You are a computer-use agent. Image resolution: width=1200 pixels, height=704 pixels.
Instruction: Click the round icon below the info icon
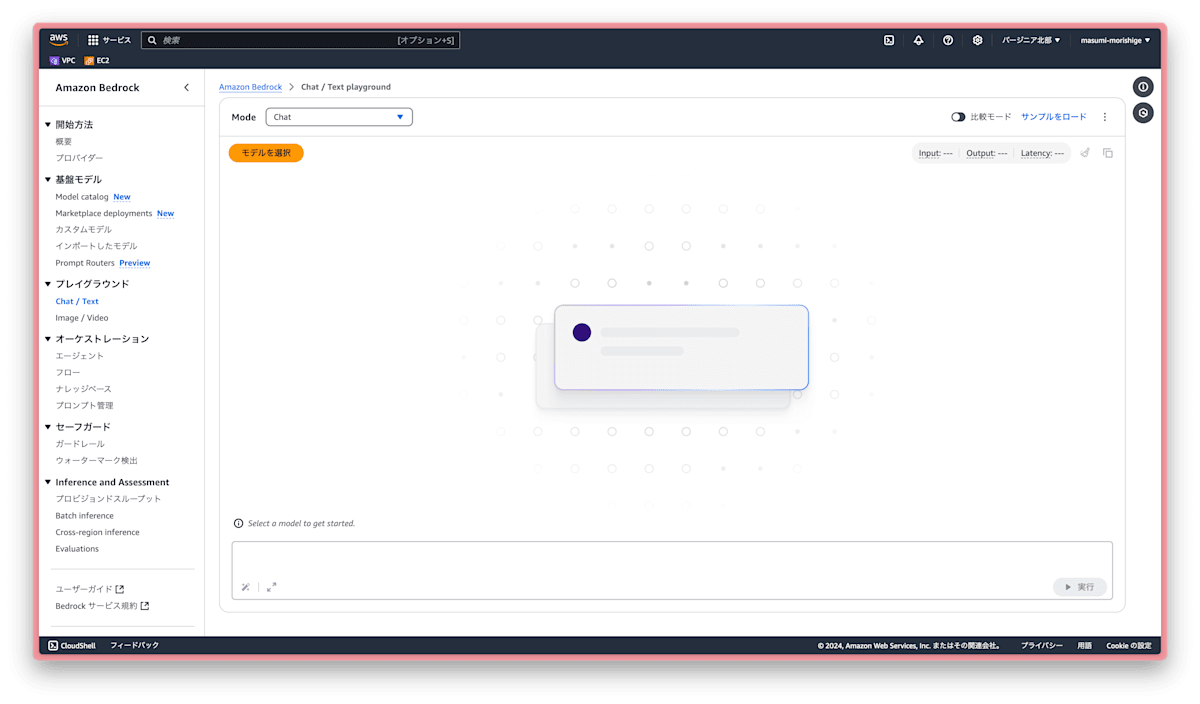pos(1143,113)
